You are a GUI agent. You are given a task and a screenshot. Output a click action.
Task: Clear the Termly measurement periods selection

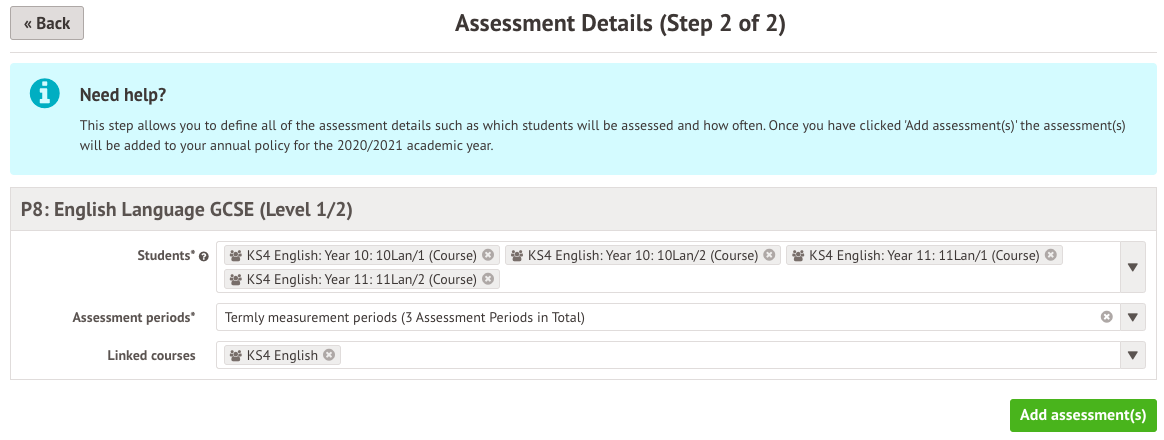(x=1107, y=318)
